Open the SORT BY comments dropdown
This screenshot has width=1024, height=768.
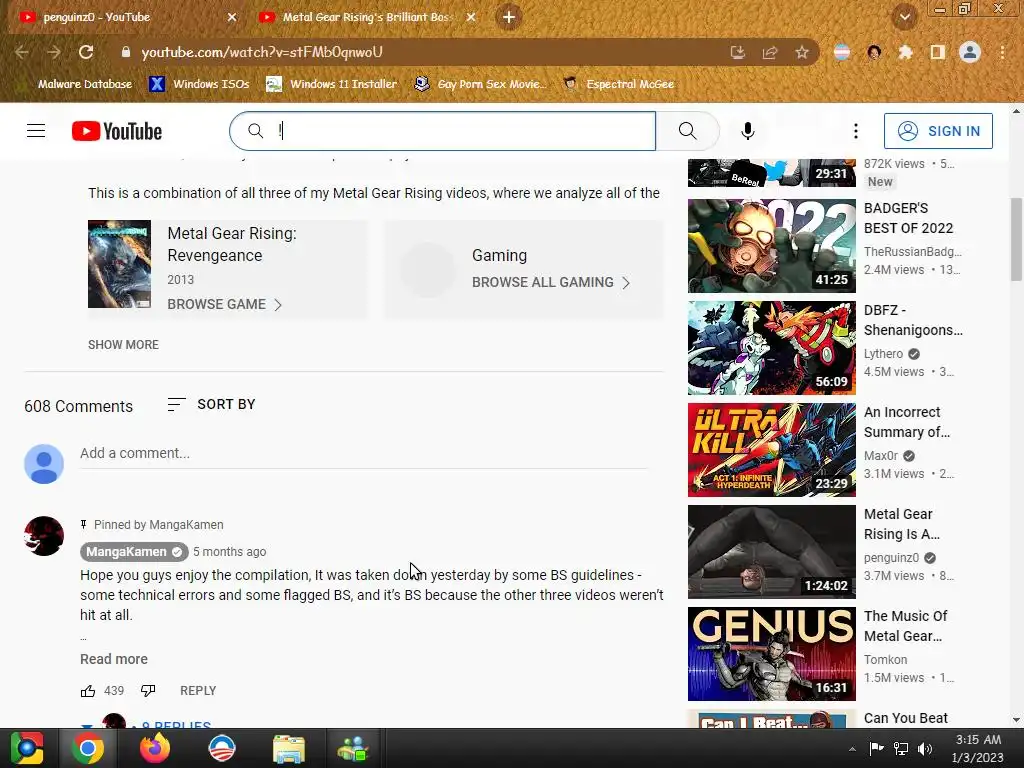pos(211,404)
